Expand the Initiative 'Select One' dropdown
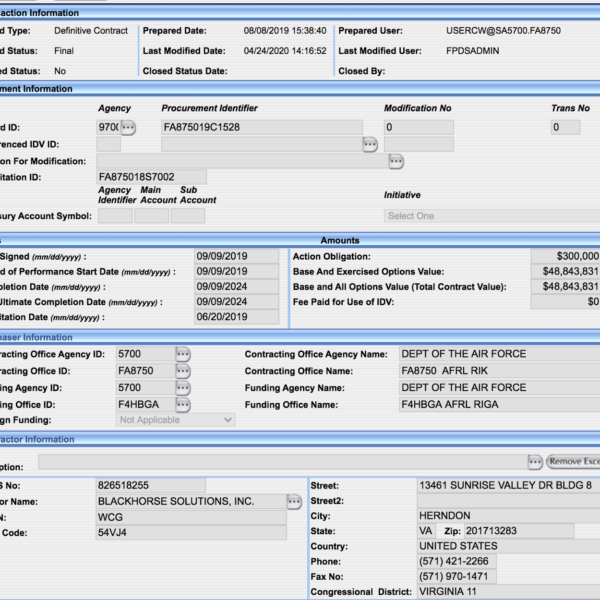Image resolution: width=600 pixels, height=600 pixels. tap(490, 215)
